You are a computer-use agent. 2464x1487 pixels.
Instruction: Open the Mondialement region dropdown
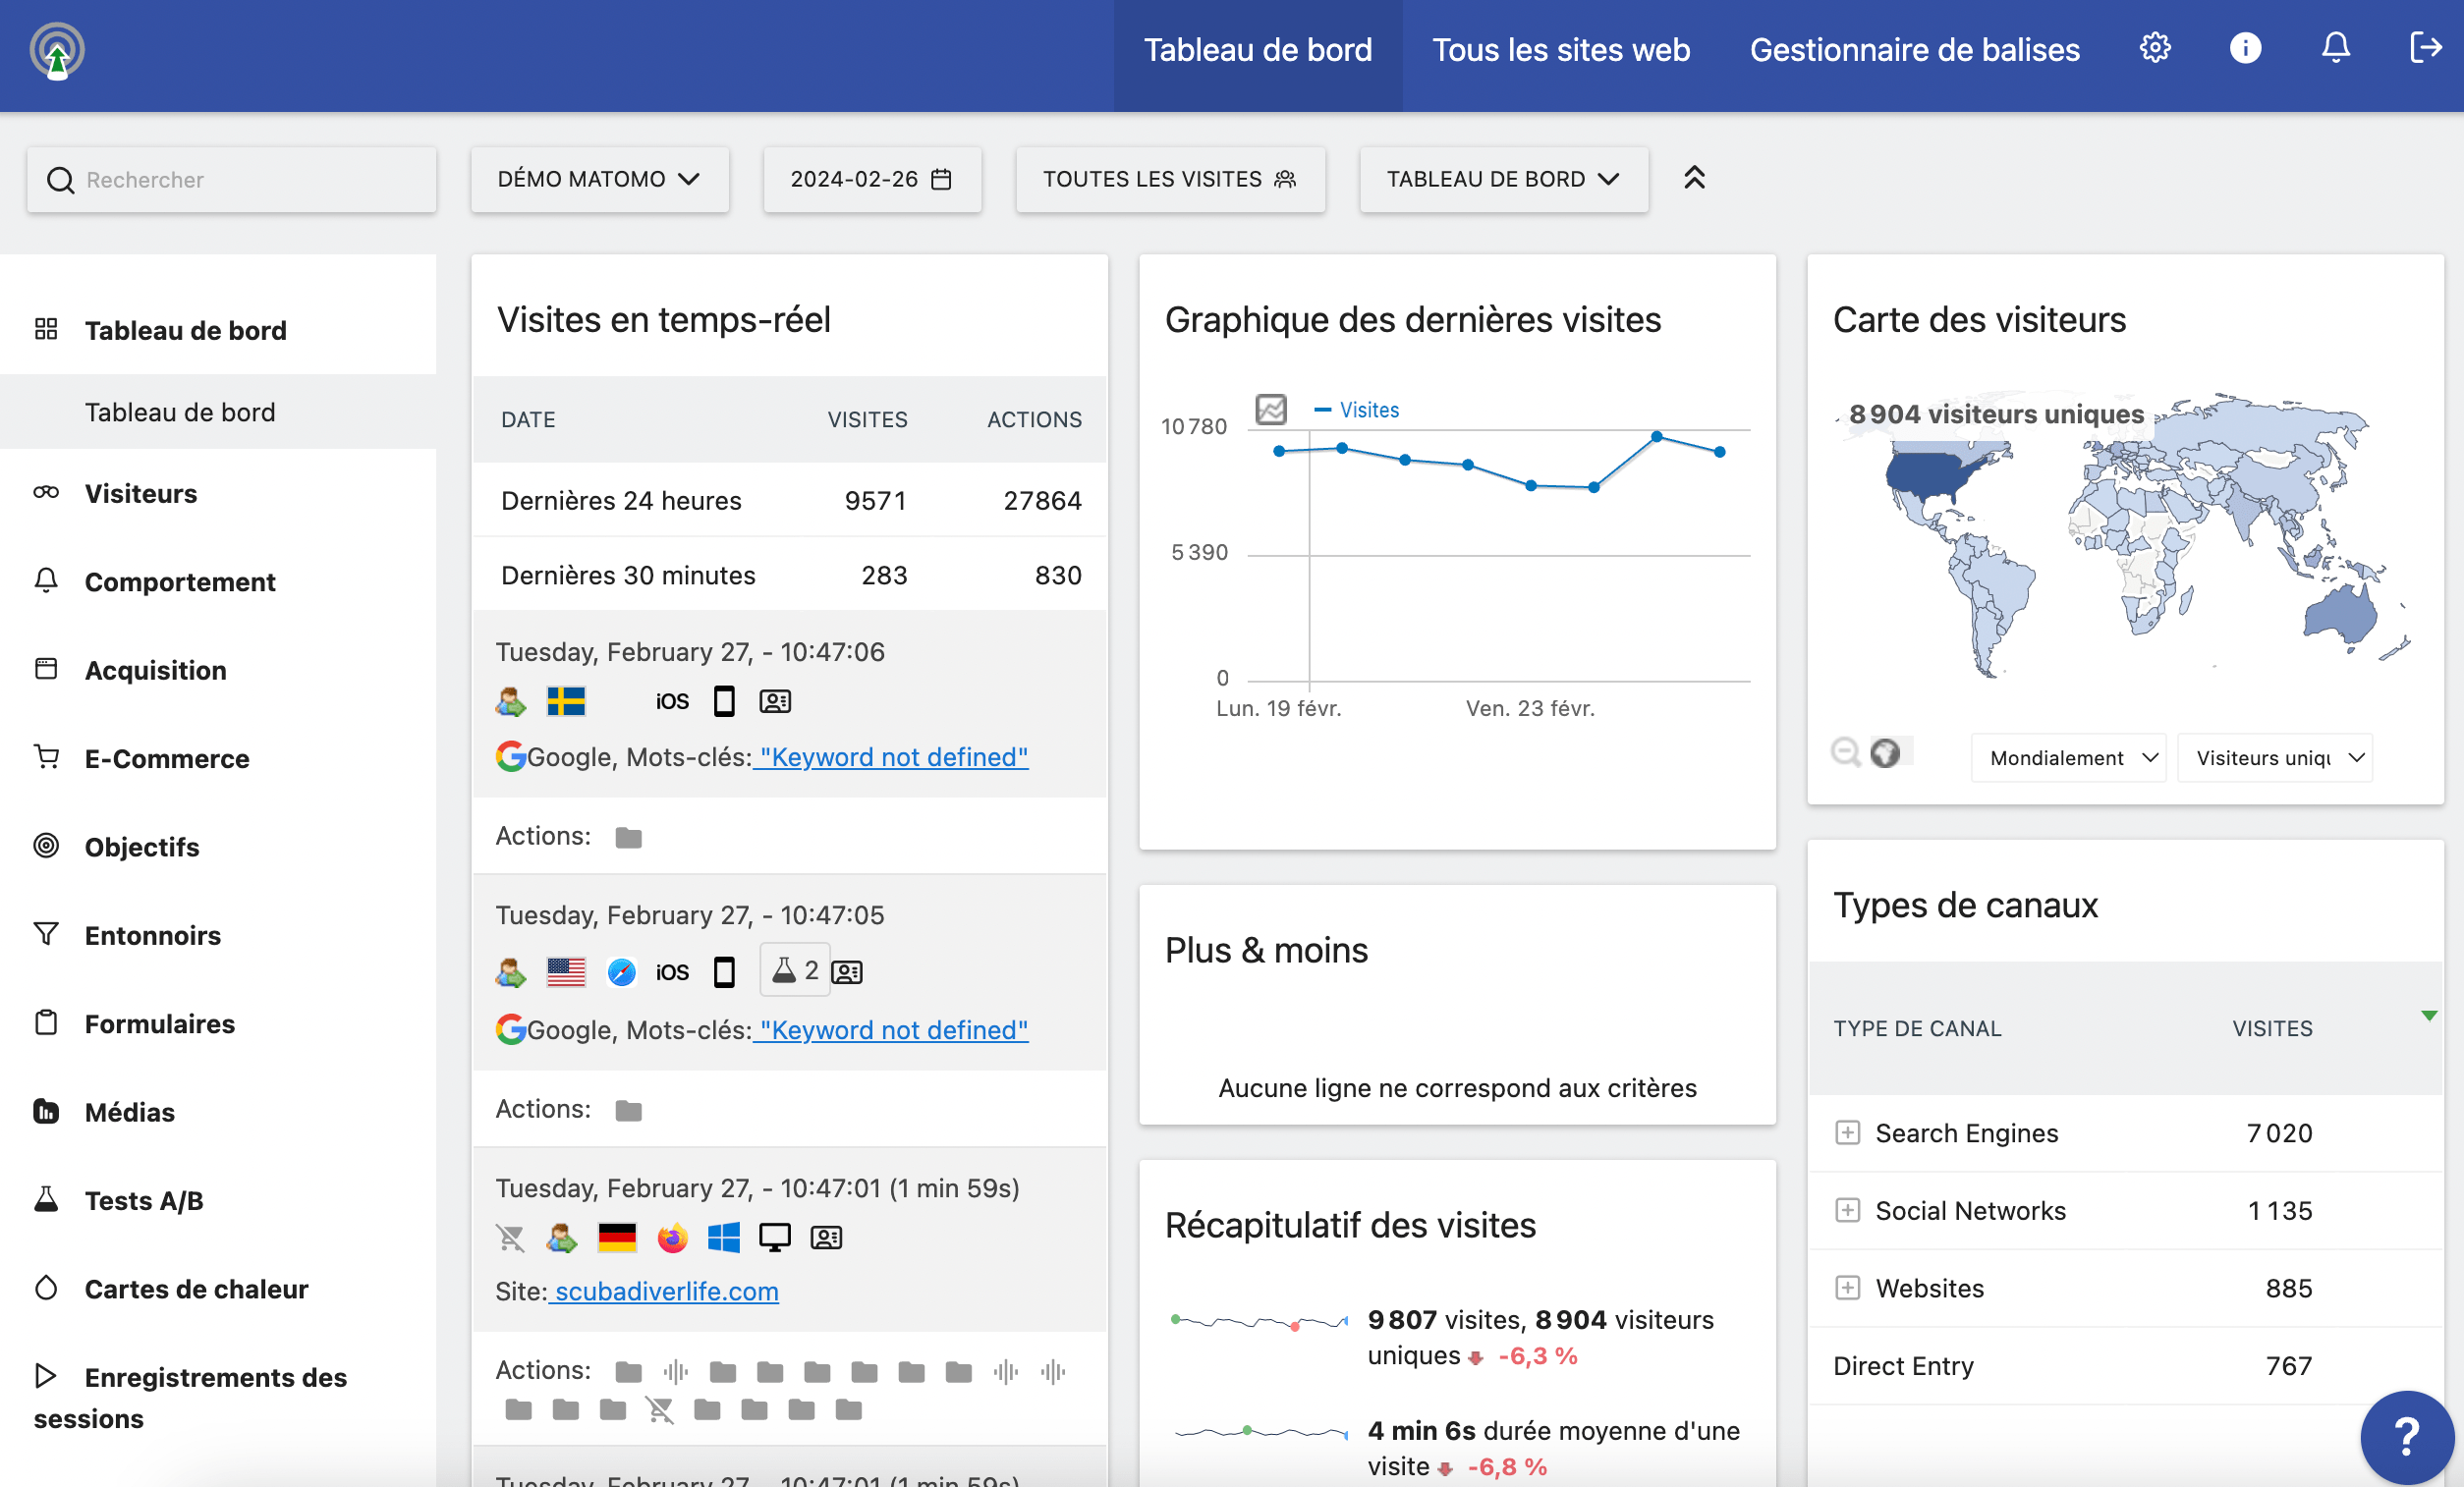coord(2068,758)
